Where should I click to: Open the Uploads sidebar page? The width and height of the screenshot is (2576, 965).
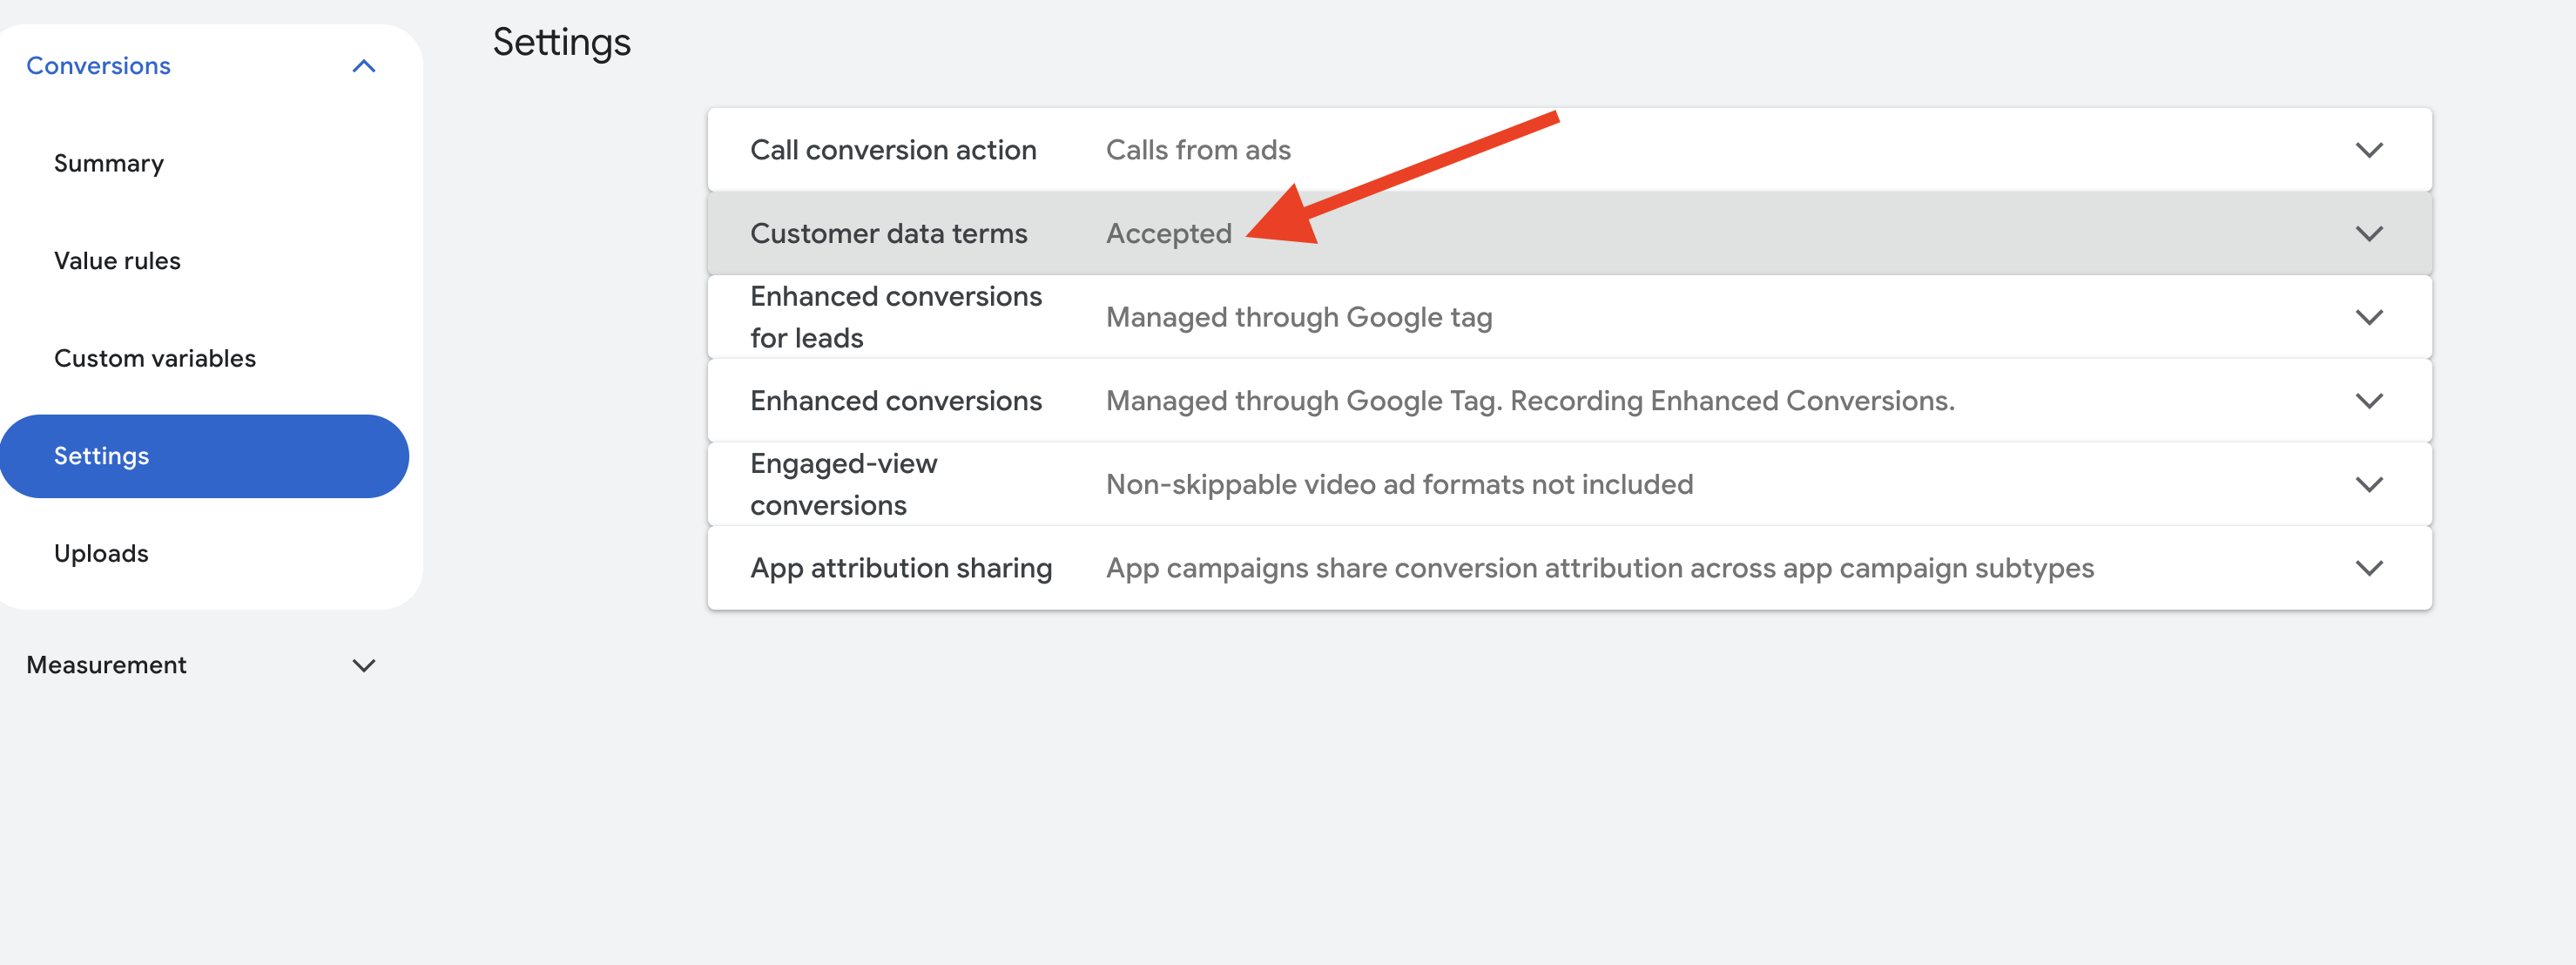point(101,553)
